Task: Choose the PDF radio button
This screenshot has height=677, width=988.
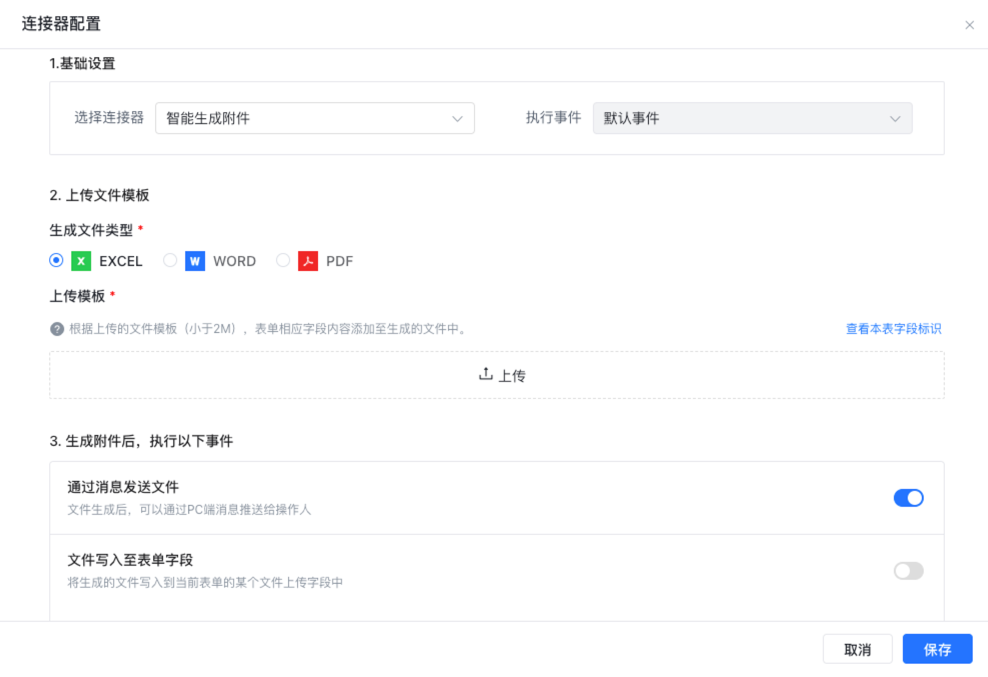Action: (x=283, y=260)
